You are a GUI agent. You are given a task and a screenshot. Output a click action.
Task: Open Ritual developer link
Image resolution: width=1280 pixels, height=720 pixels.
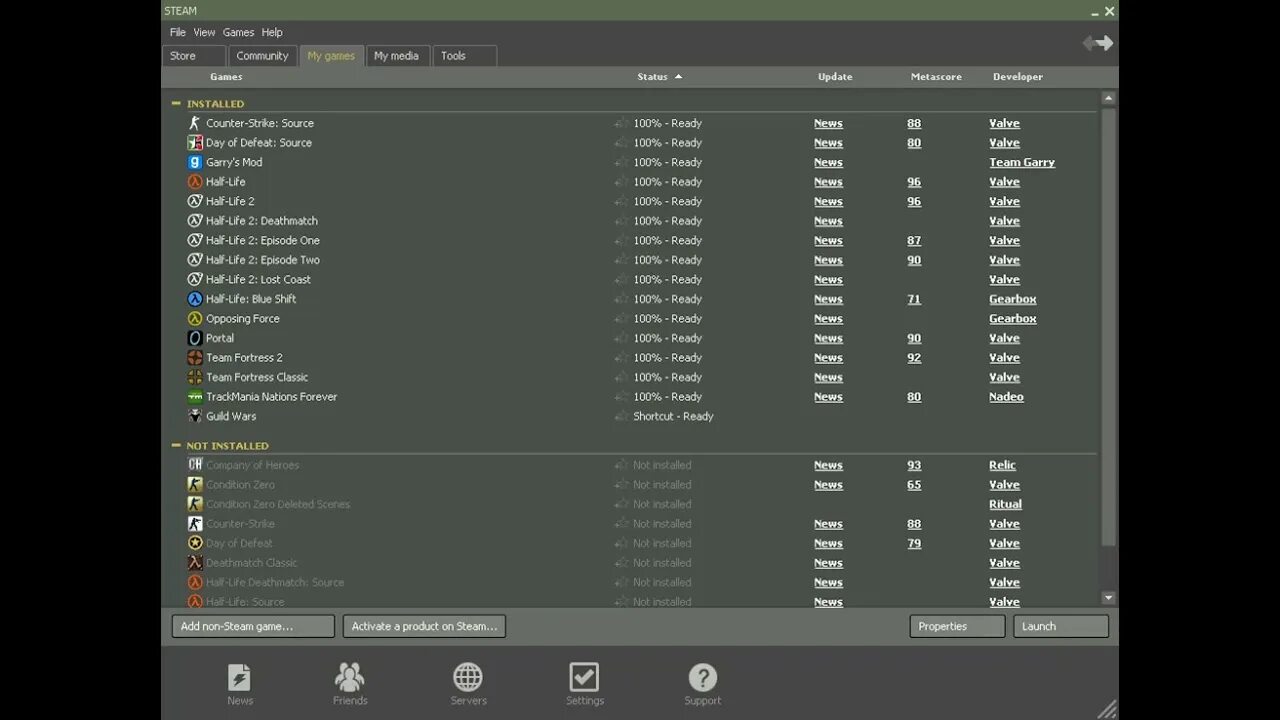pos(1005,504)
